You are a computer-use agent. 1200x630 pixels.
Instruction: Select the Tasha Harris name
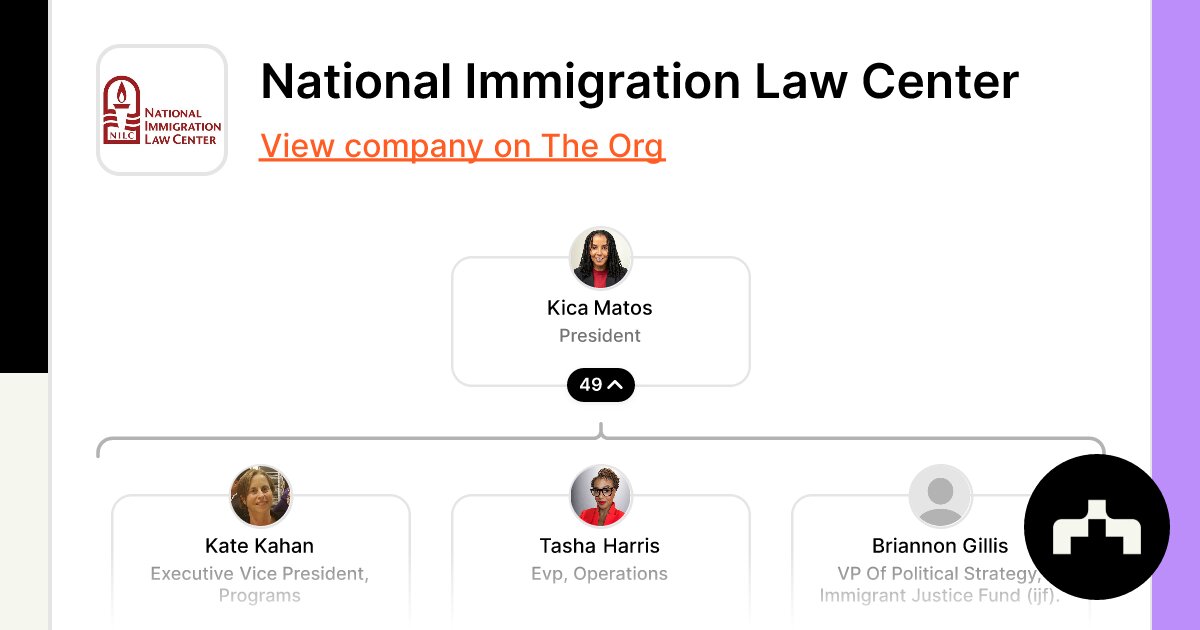(600, 546)
